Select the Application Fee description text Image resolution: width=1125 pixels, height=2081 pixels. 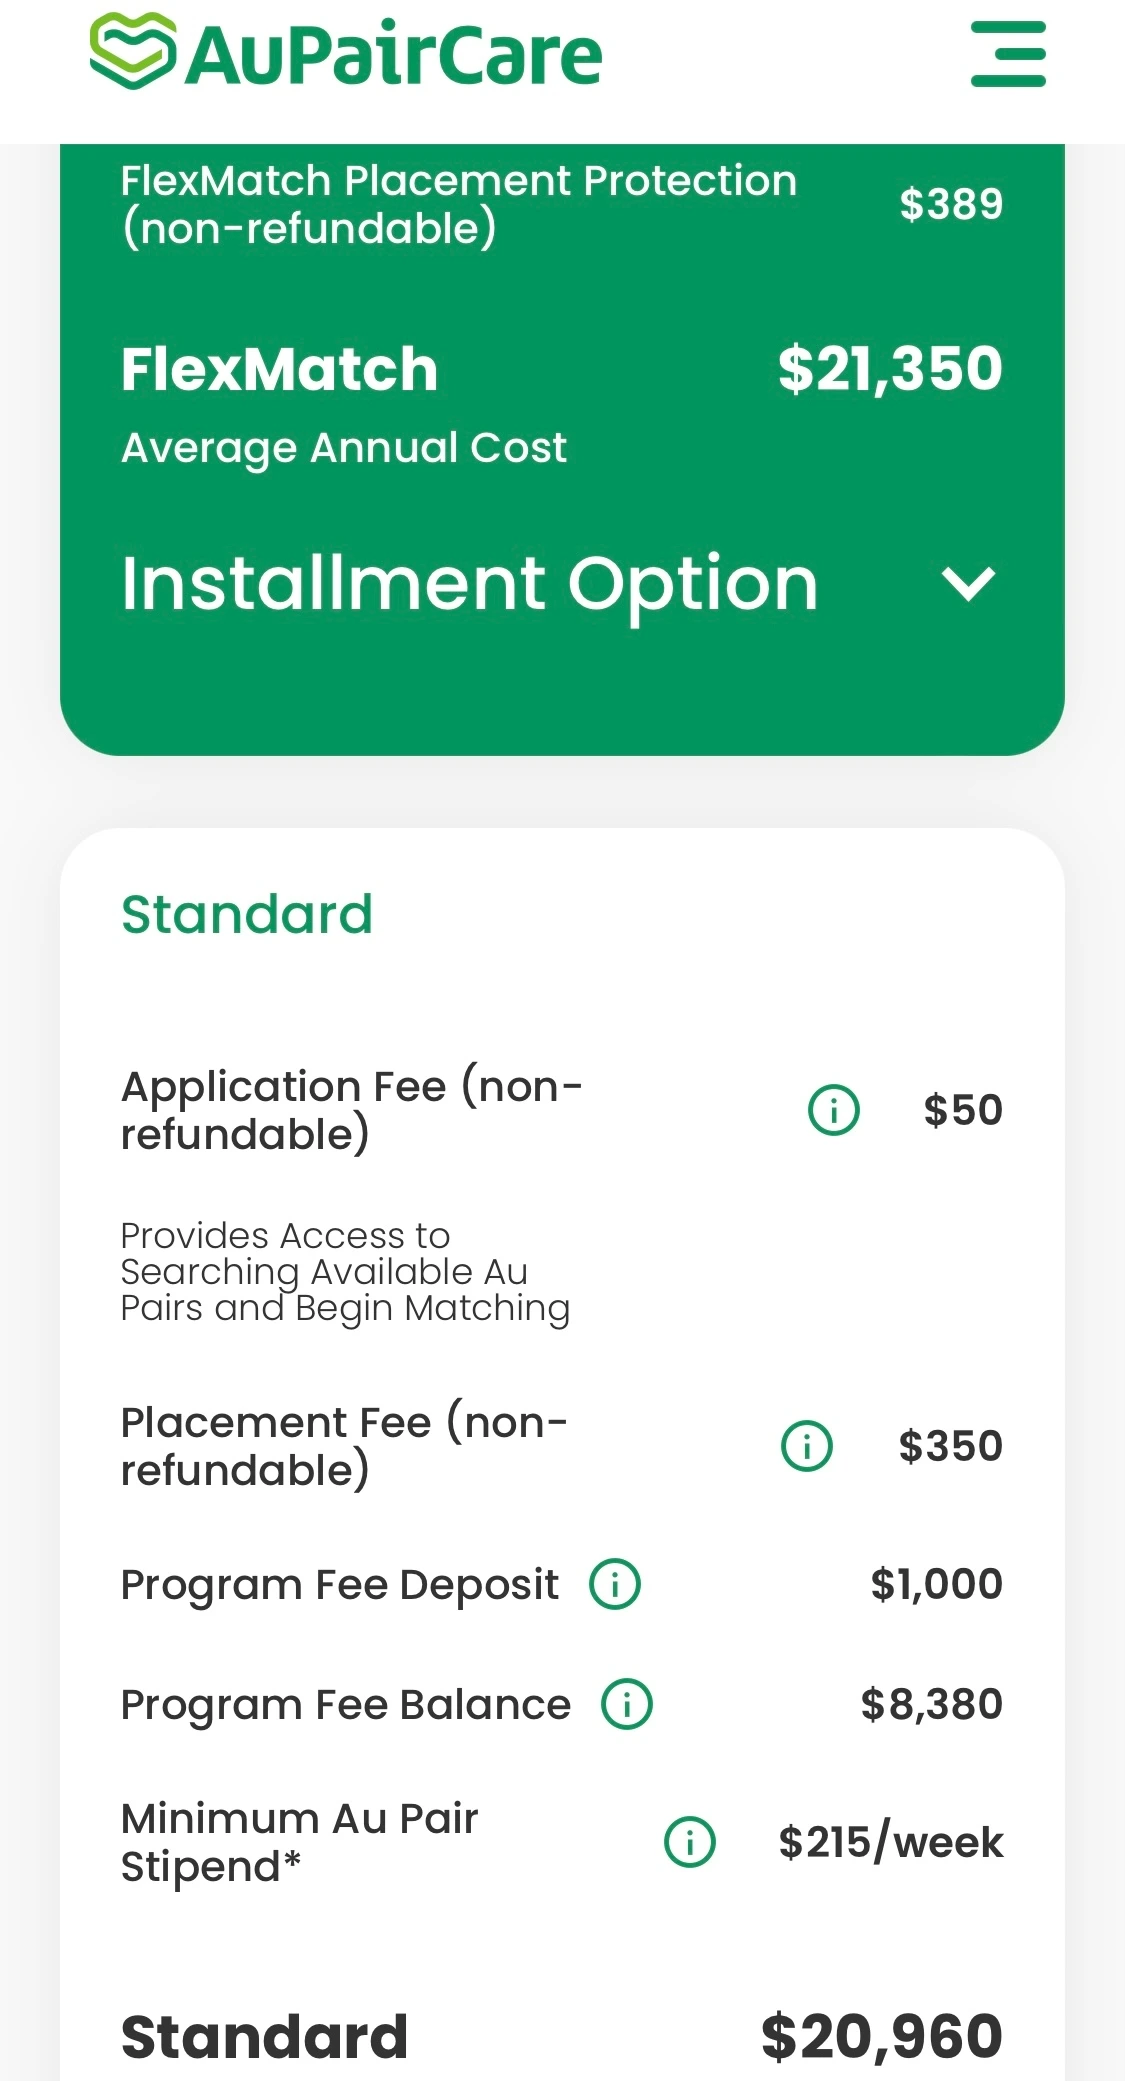[345, 1272]
